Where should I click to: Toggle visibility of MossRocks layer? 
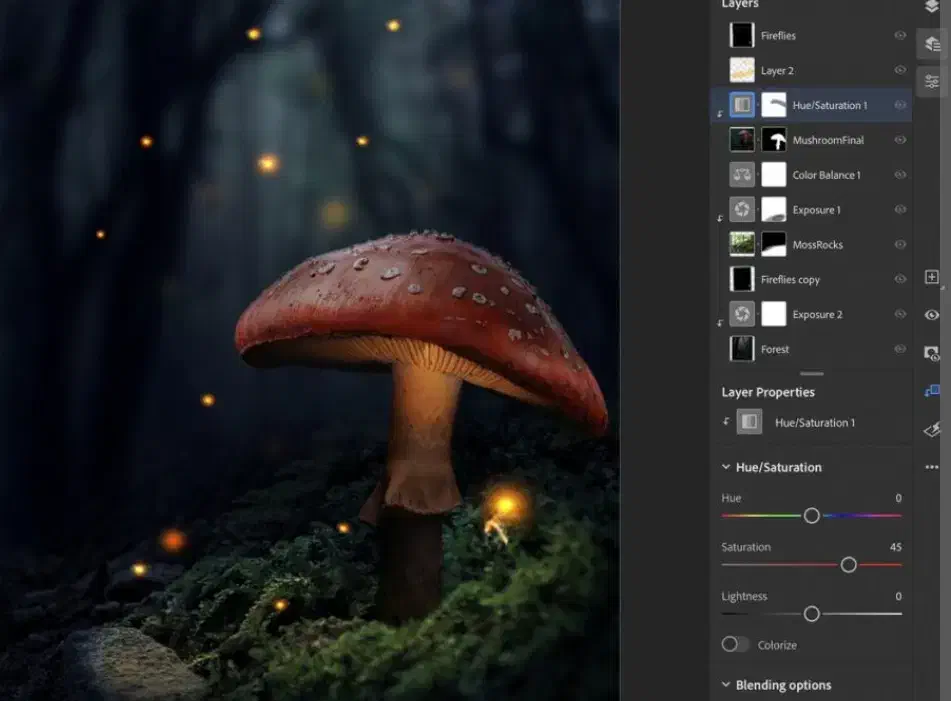900,245
